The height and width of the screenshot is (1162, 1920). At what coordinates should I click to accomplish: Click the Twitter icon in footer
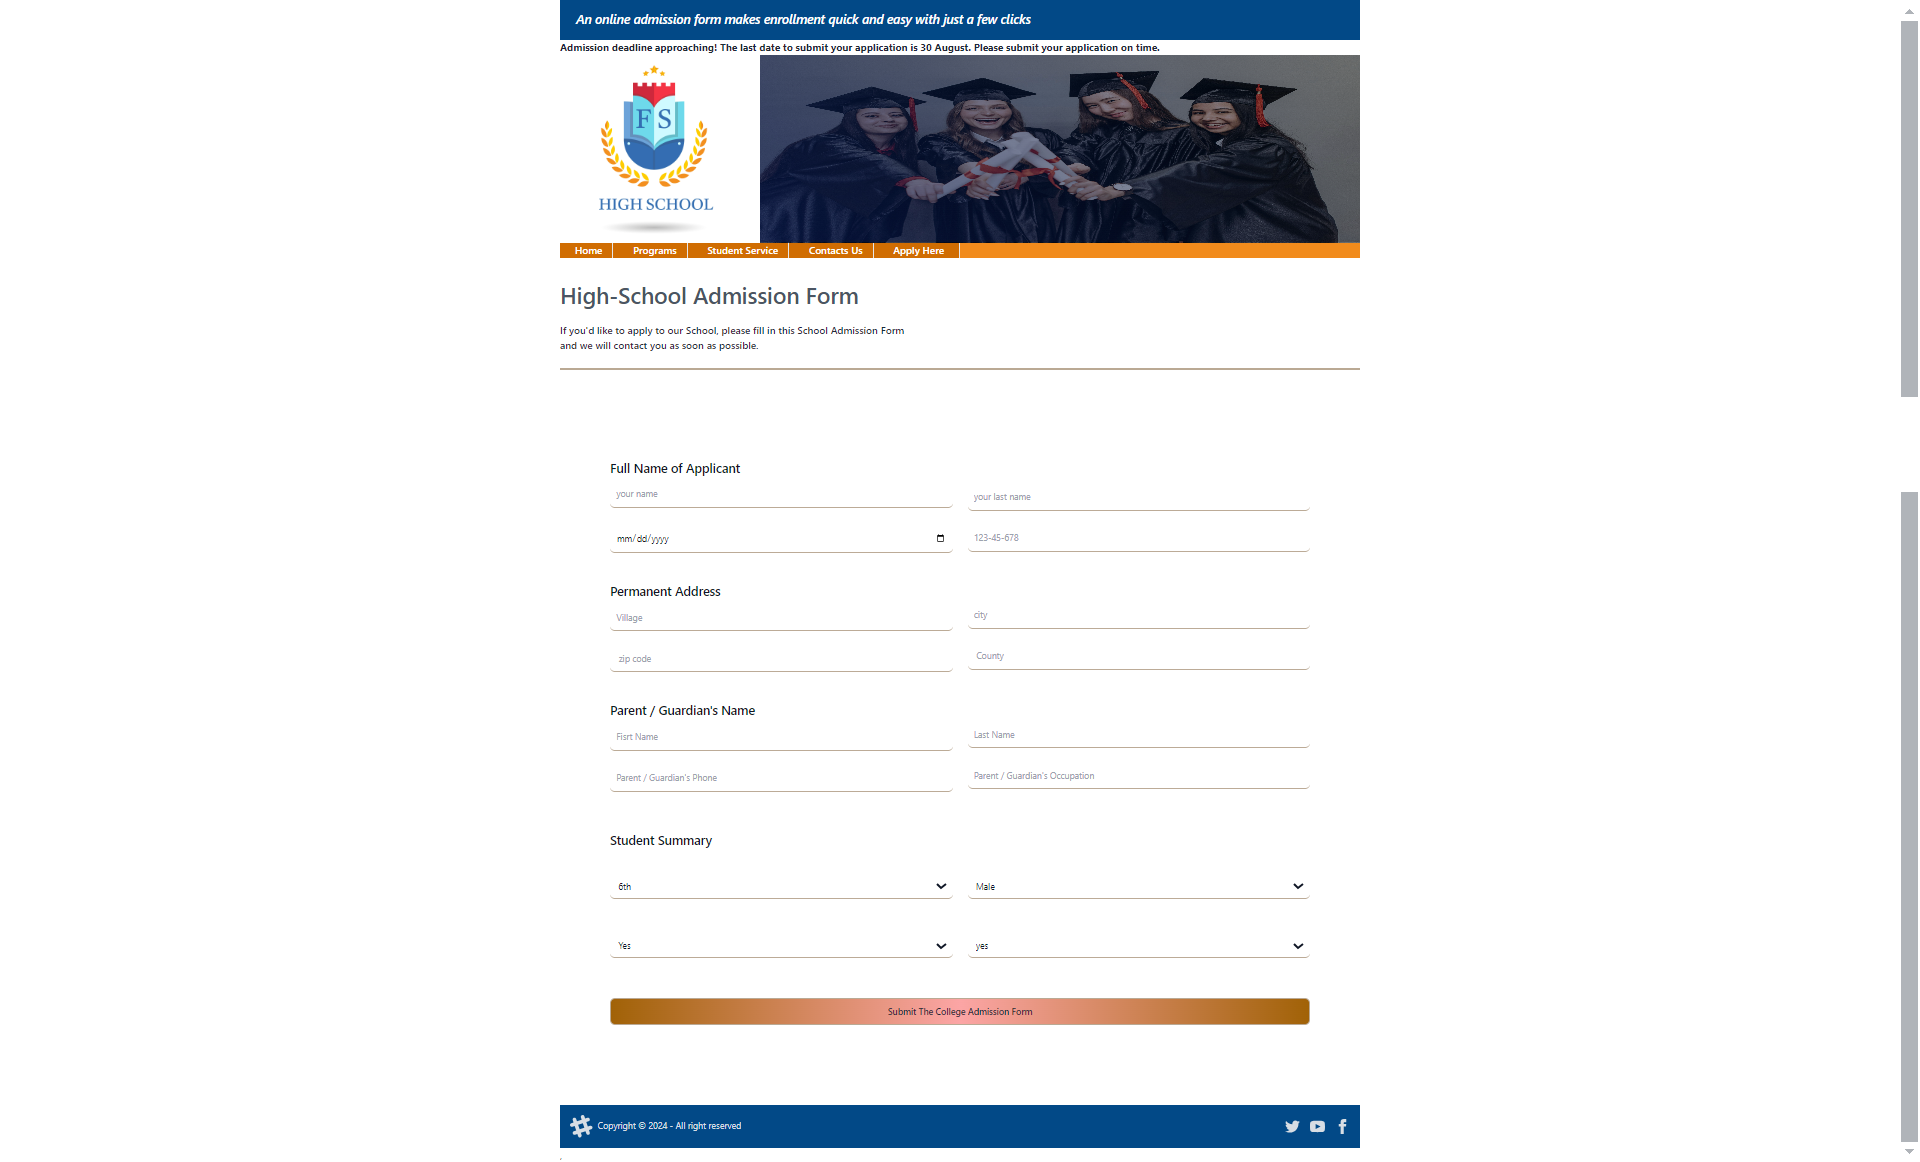1291,1126
